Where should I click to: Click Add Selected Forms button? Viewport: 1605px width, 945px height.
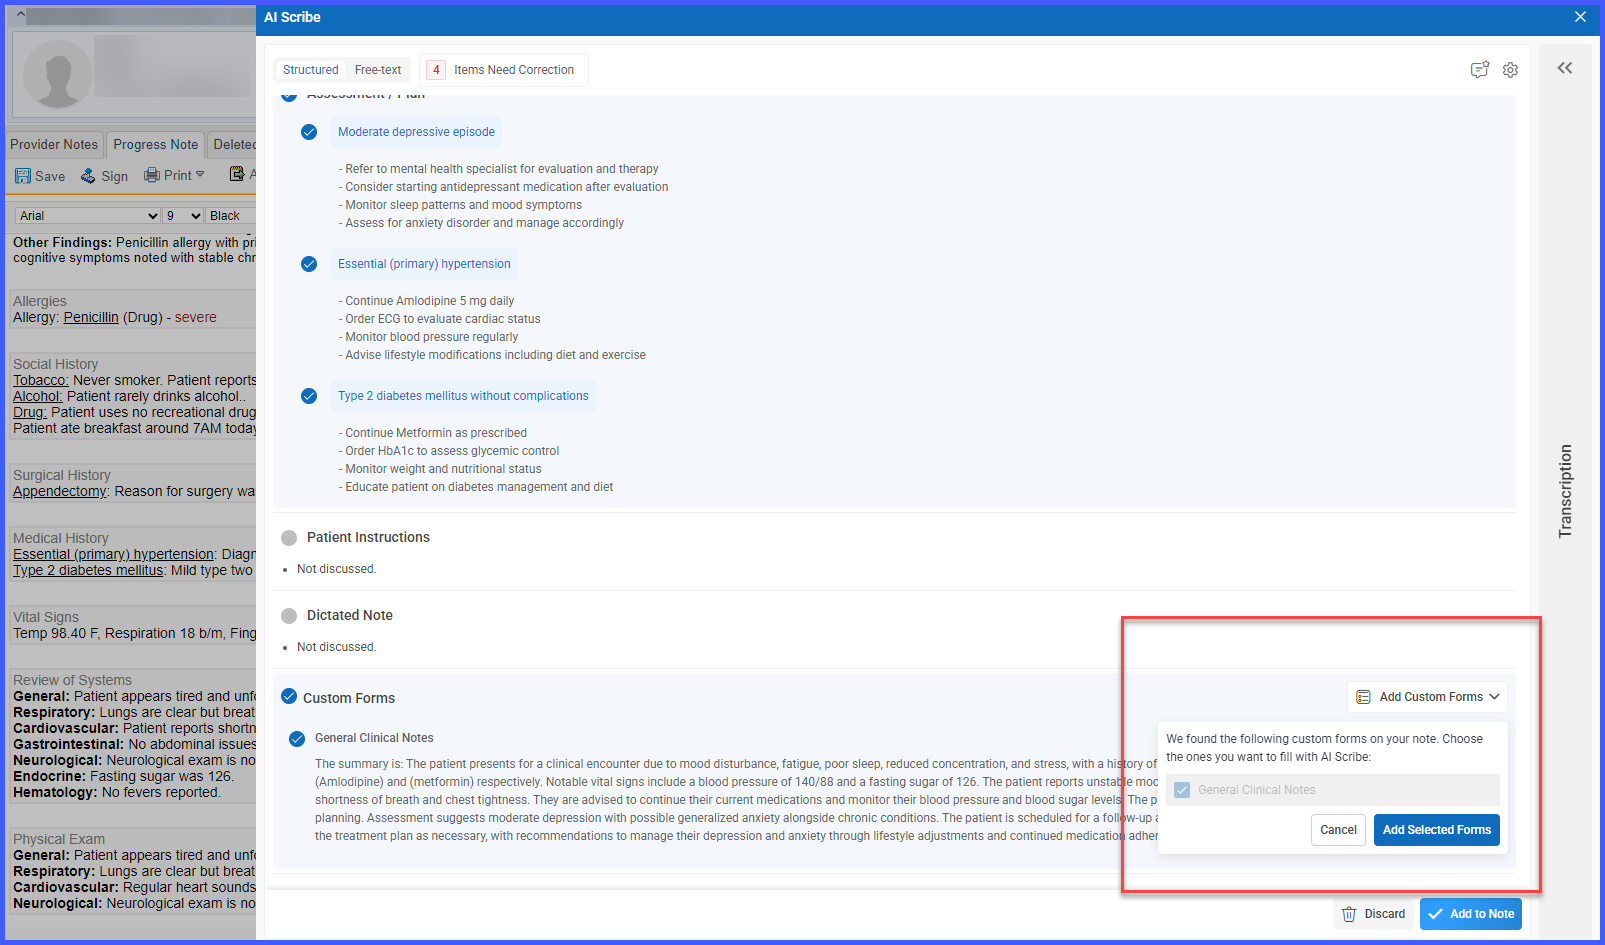[1437, 830]
